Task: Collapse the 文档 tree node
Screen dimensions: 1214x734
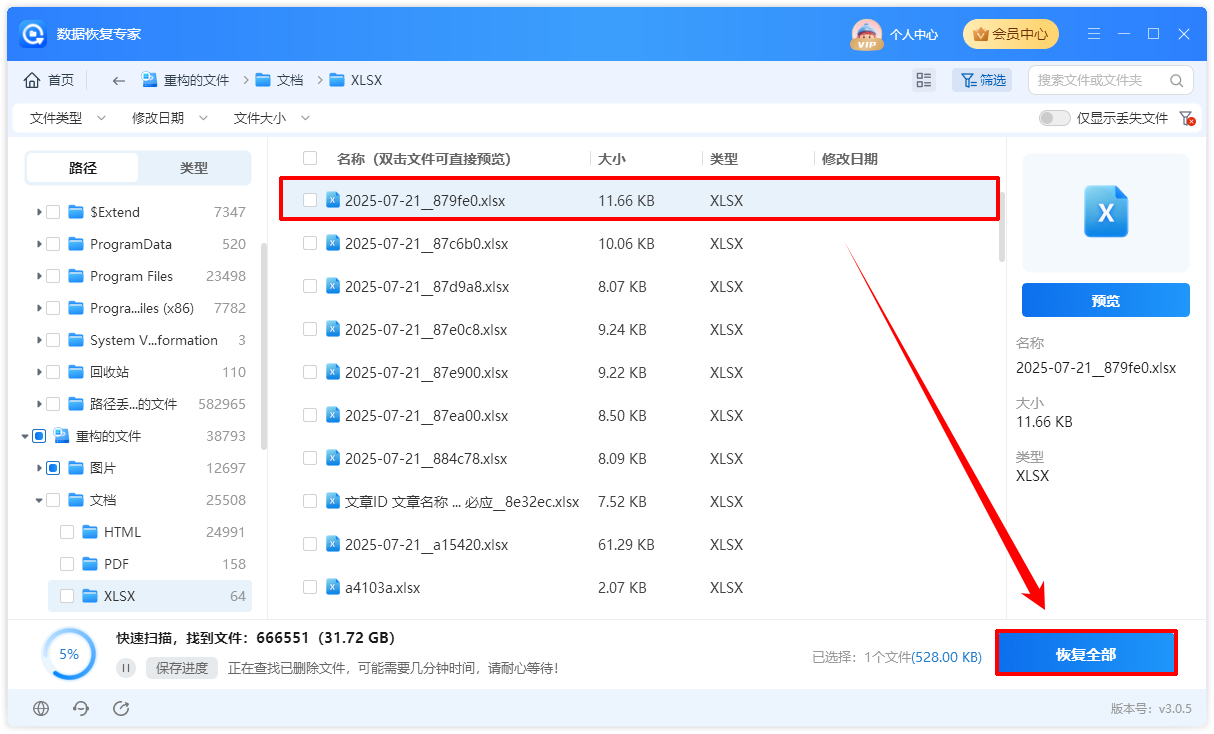Action: 39,500
